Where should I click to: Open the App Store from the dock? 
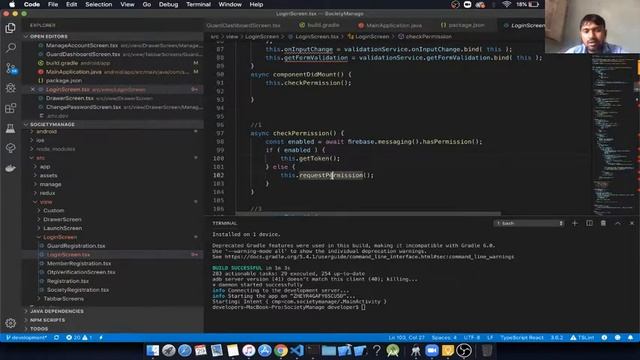click(264, 351)
